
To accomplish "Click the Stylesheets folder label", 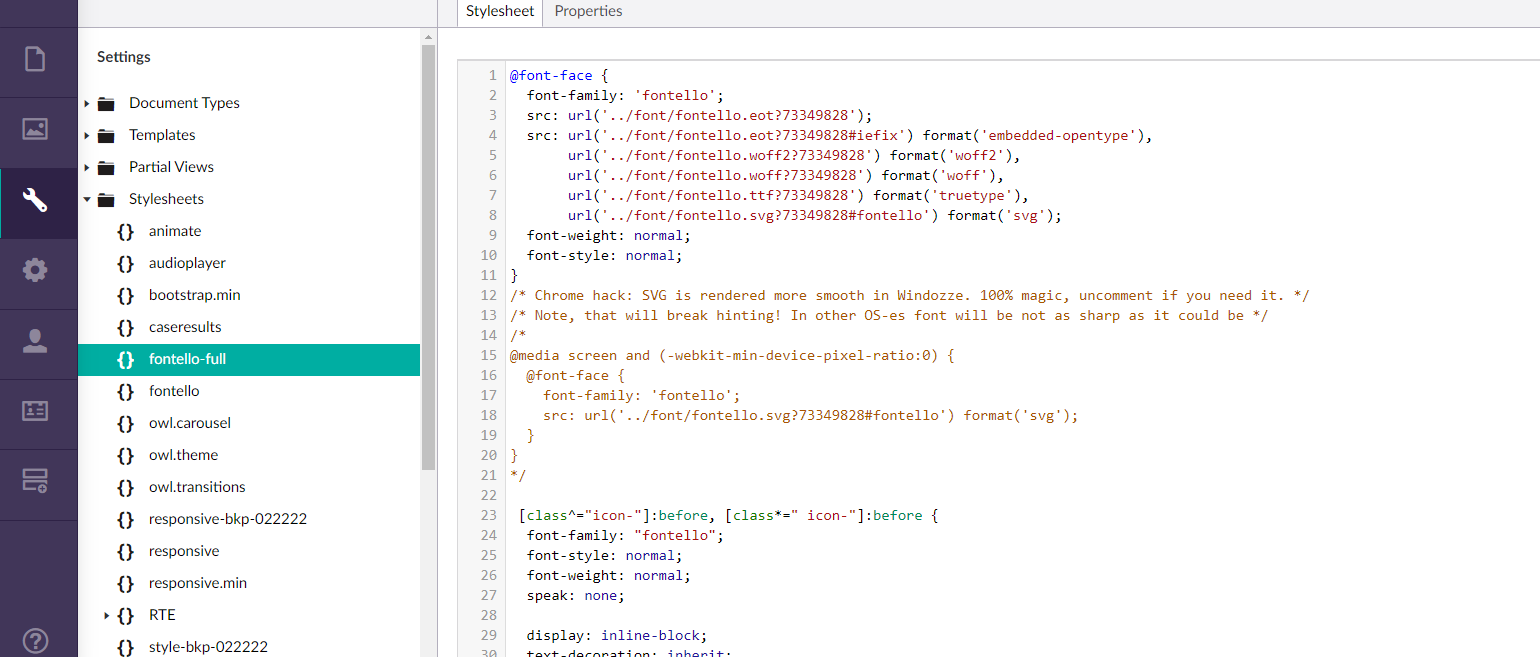I will coord(166,199).
